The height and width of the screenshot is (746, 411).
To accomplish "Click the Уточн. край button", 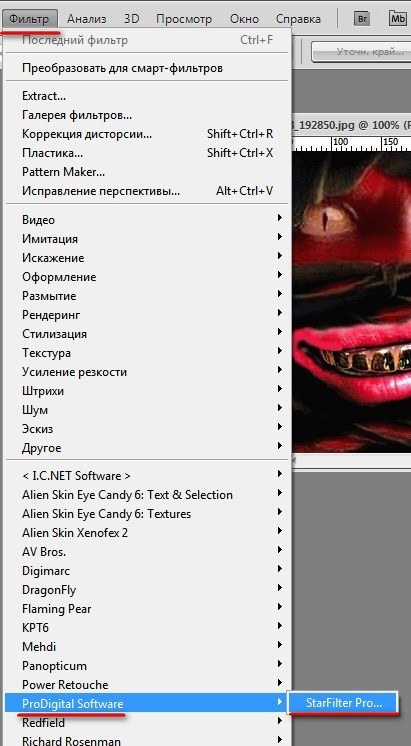I will (x=361, y=51).
